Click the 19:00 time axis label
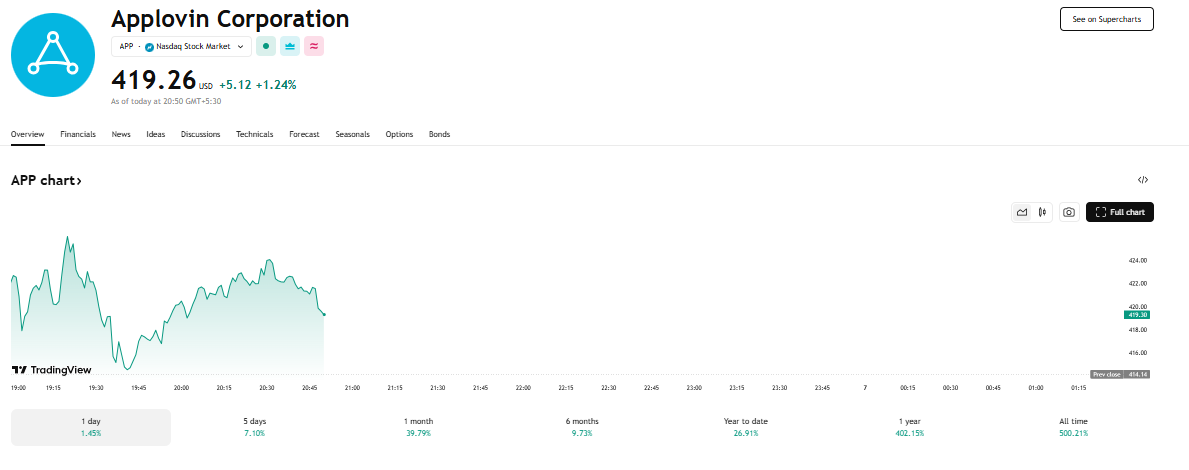The image size is (1189, 470). [x=18, y=387]
